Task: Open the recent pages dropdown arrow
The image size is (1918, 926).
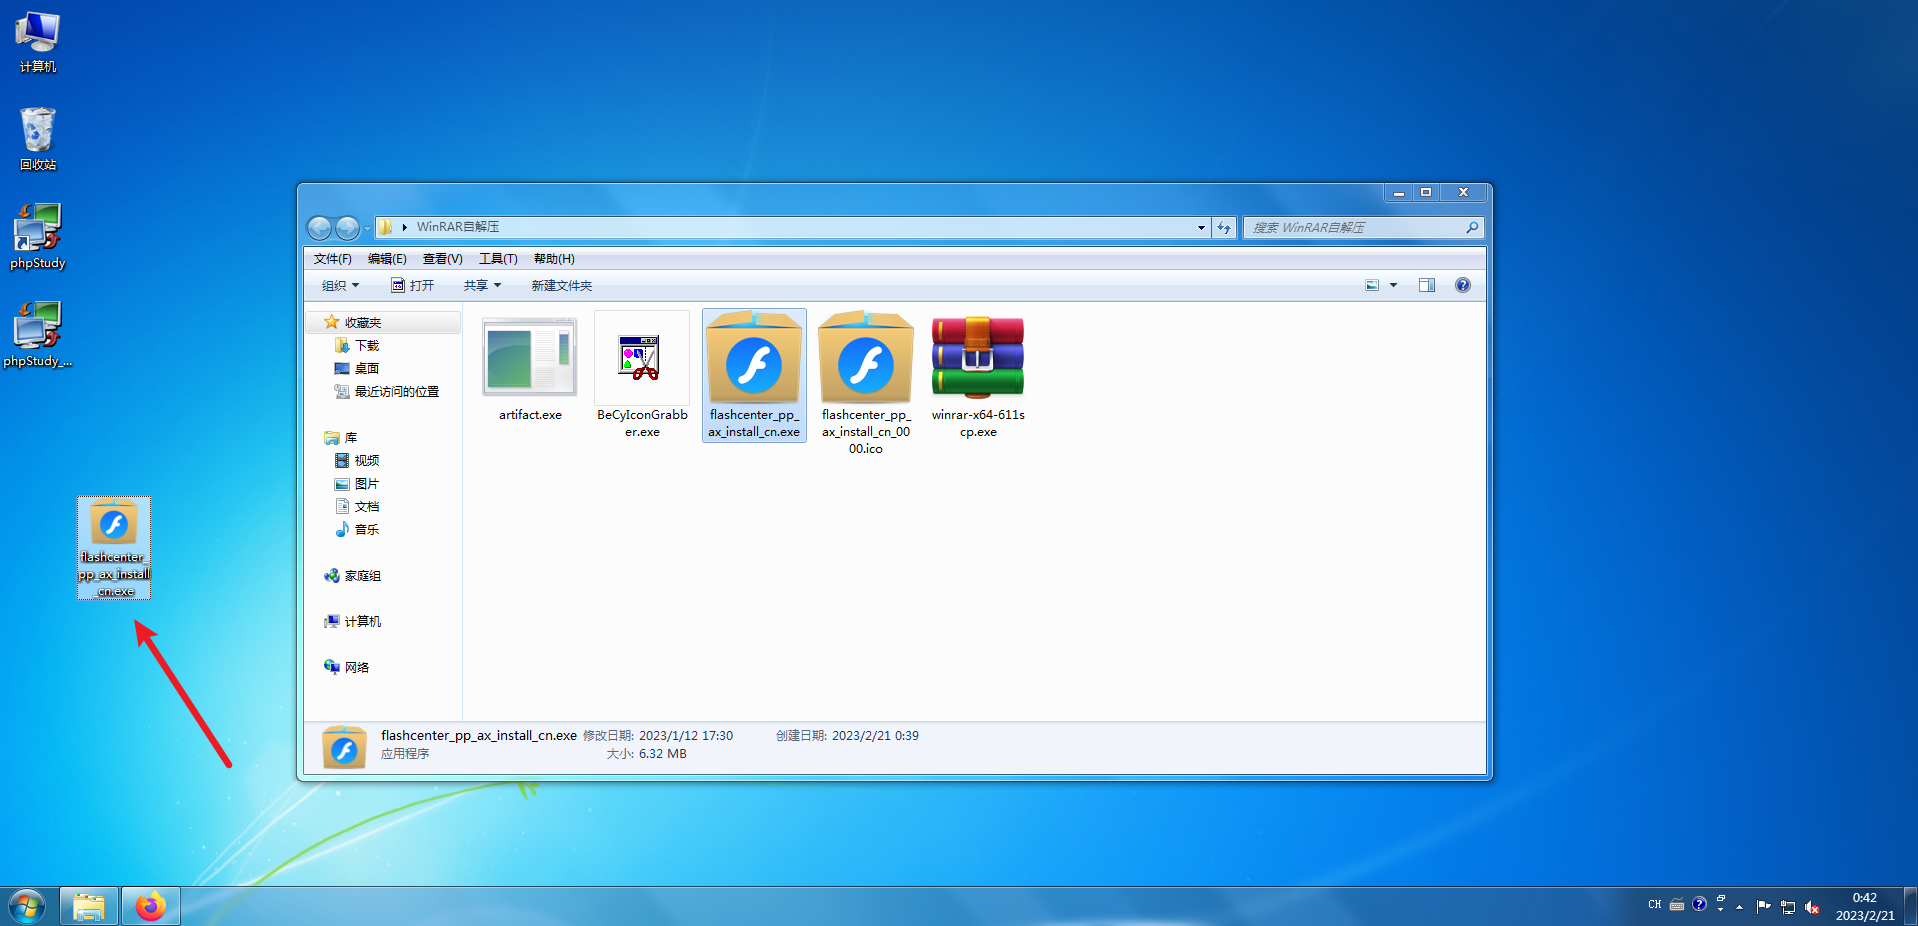Action: [367, 228]
